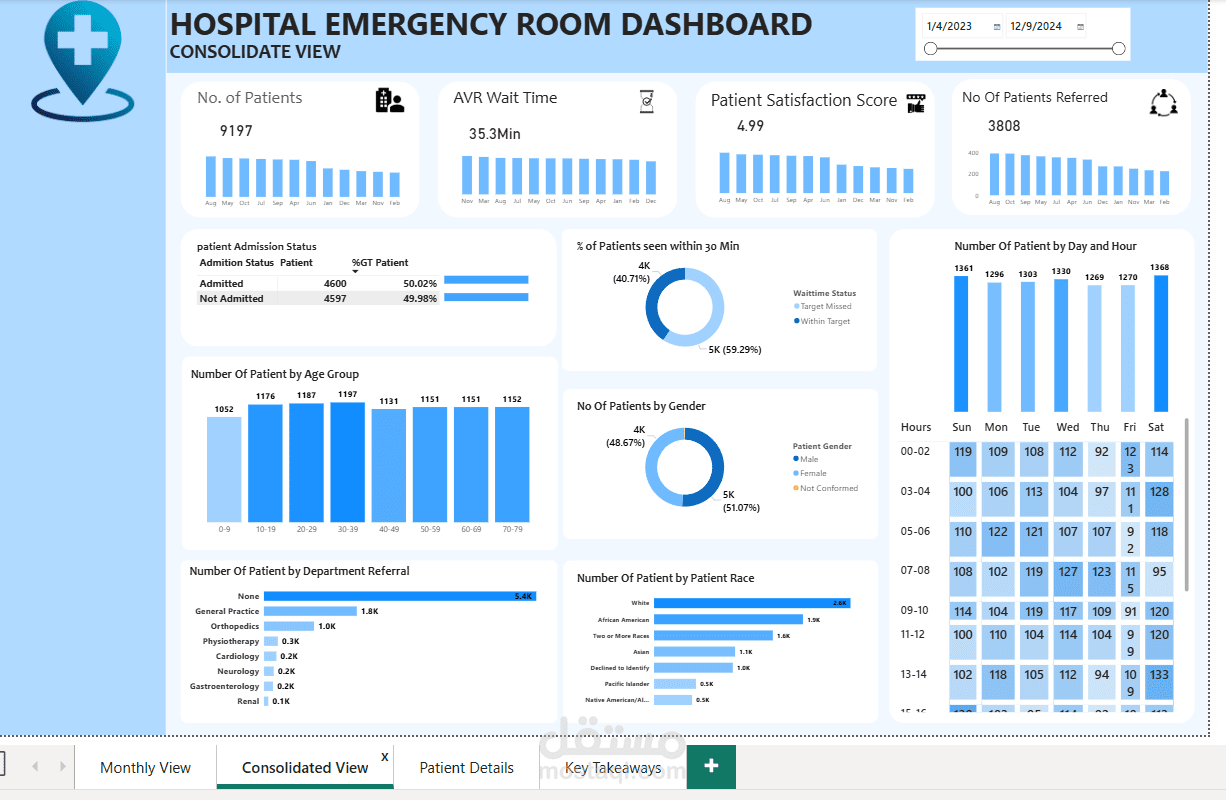Click the 30-39 age group bar
This screenshot has width=1226, height=800.
pyautogui.click(x=347, y=462)
